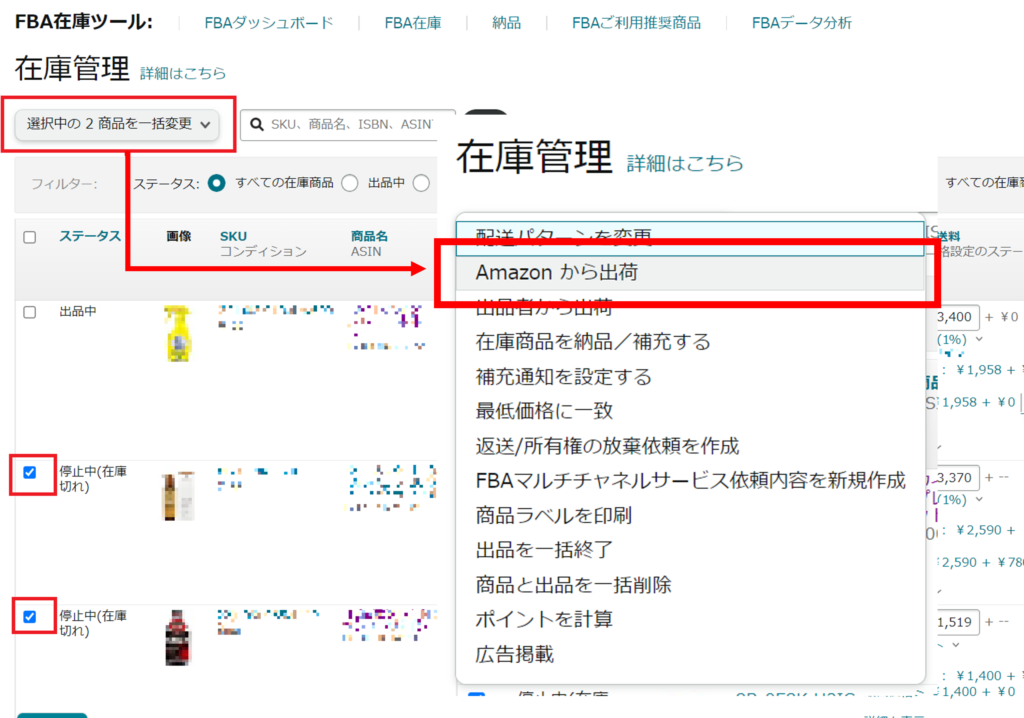This screenshot has width=1024, height=718.
Task: Check the box for the 出品中 spray bottle row
Action: pyautogui.click(x=29, y=312)
